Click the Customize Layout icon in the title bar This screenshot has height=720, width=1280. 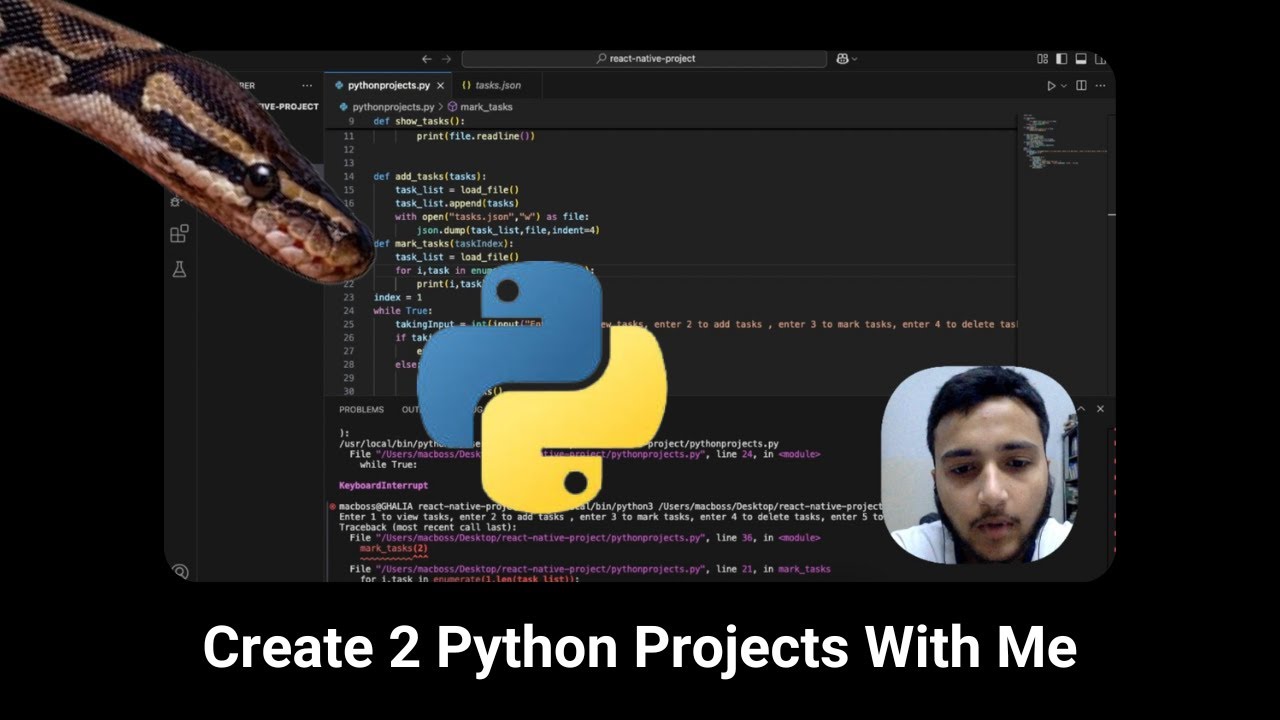[x=1043, y=59]
